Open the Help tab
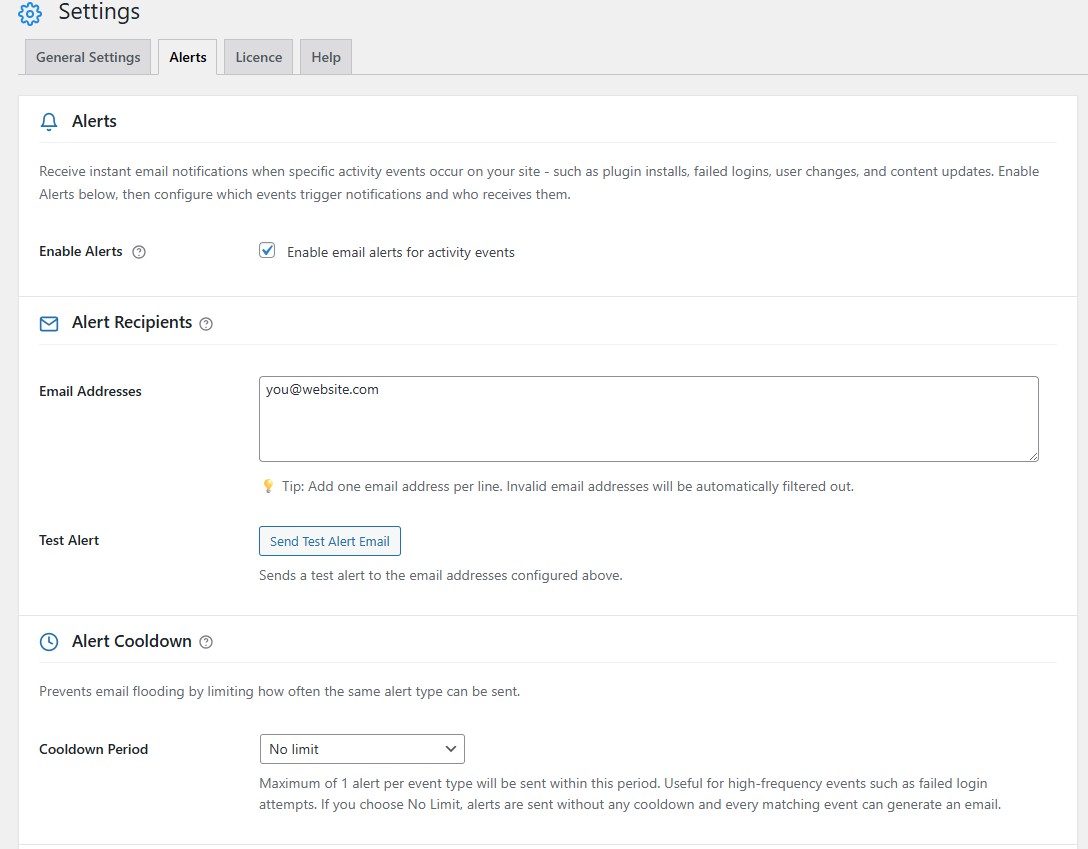Image resolution: width=1088 pixels, height=849 pixels. pyautogui.click(x=326, y=57)
